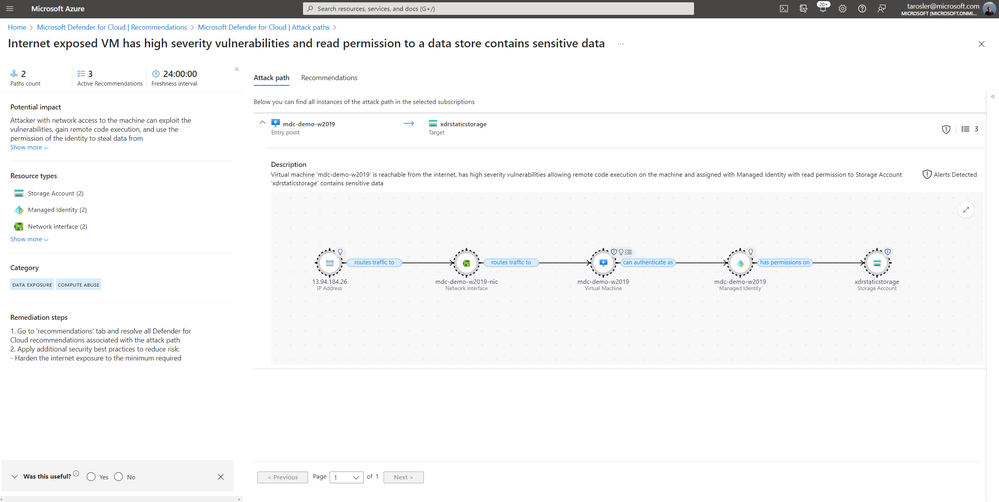Screen dimensions: 999x502
Task: Collapse the mdc-demo-w2019 attack path row
Action: tap(262, 124)
